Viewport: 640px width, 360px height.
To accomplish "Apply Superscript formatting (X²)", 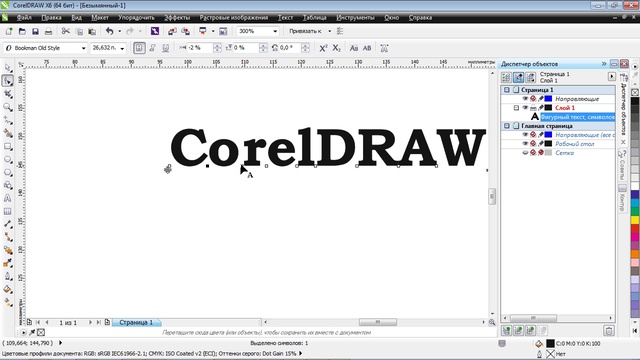I will tap(323, 48).
